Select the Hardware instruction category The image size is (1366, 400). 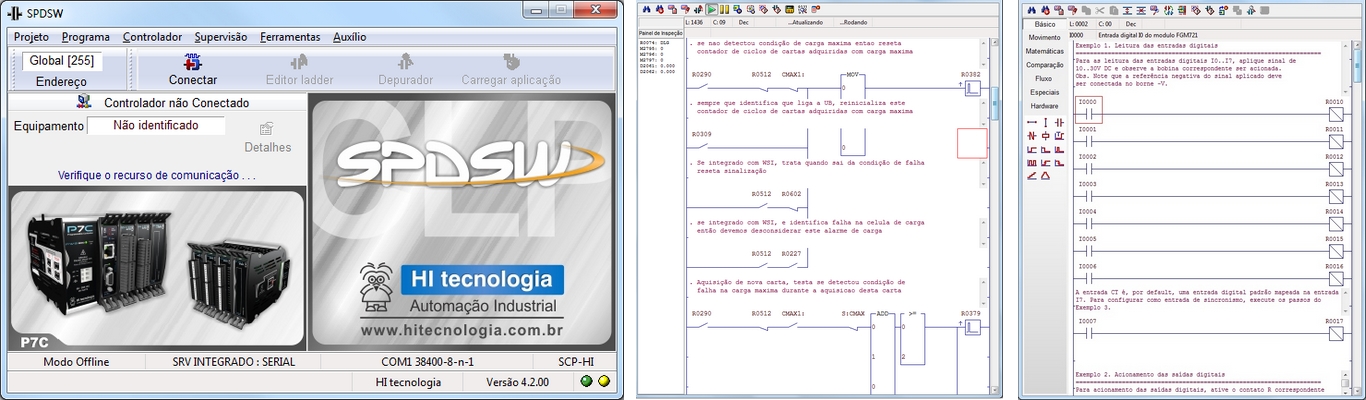1044,105
